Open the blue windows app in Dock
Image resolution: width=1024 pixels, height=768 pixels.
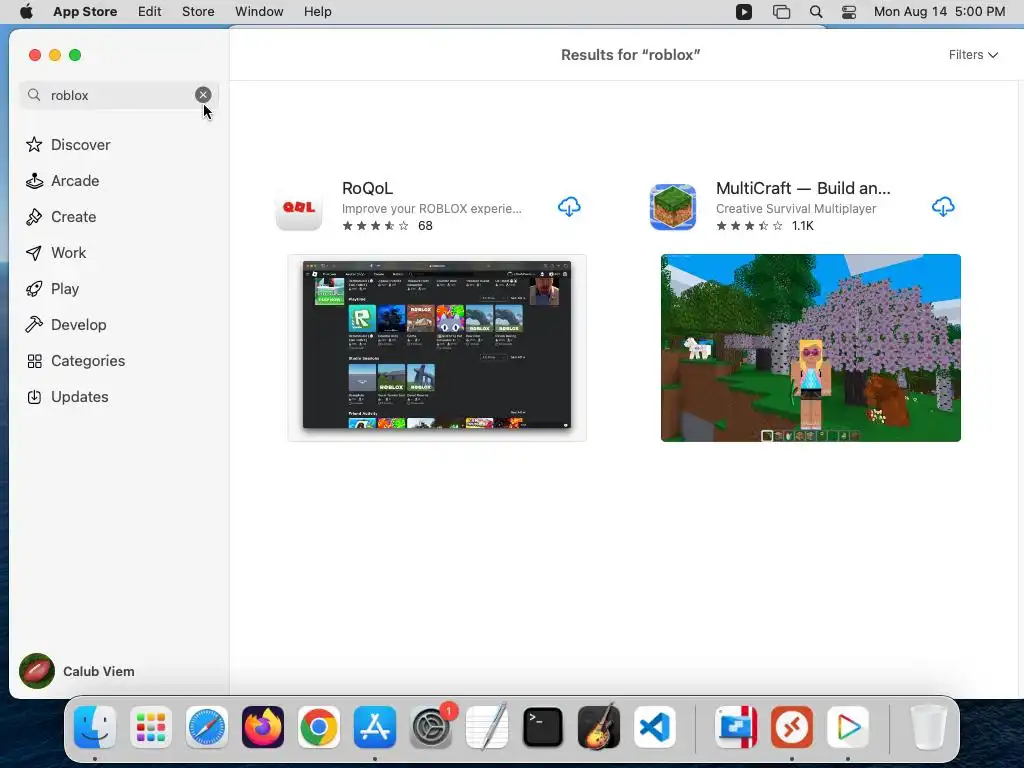[x=736, y=727]
